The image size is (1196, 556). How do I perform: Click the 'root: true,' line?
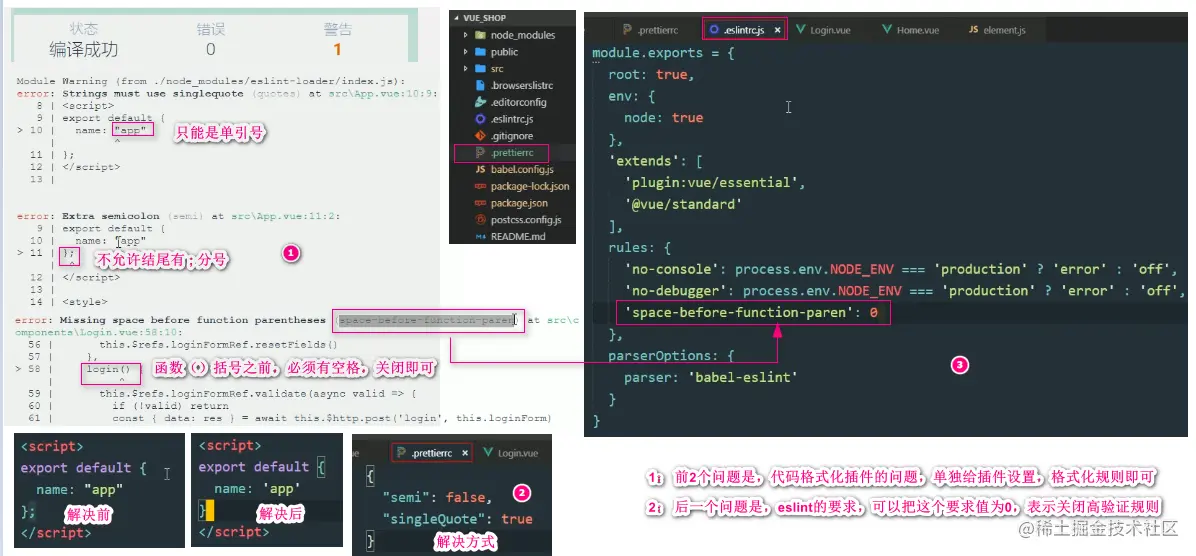(652, 75)
